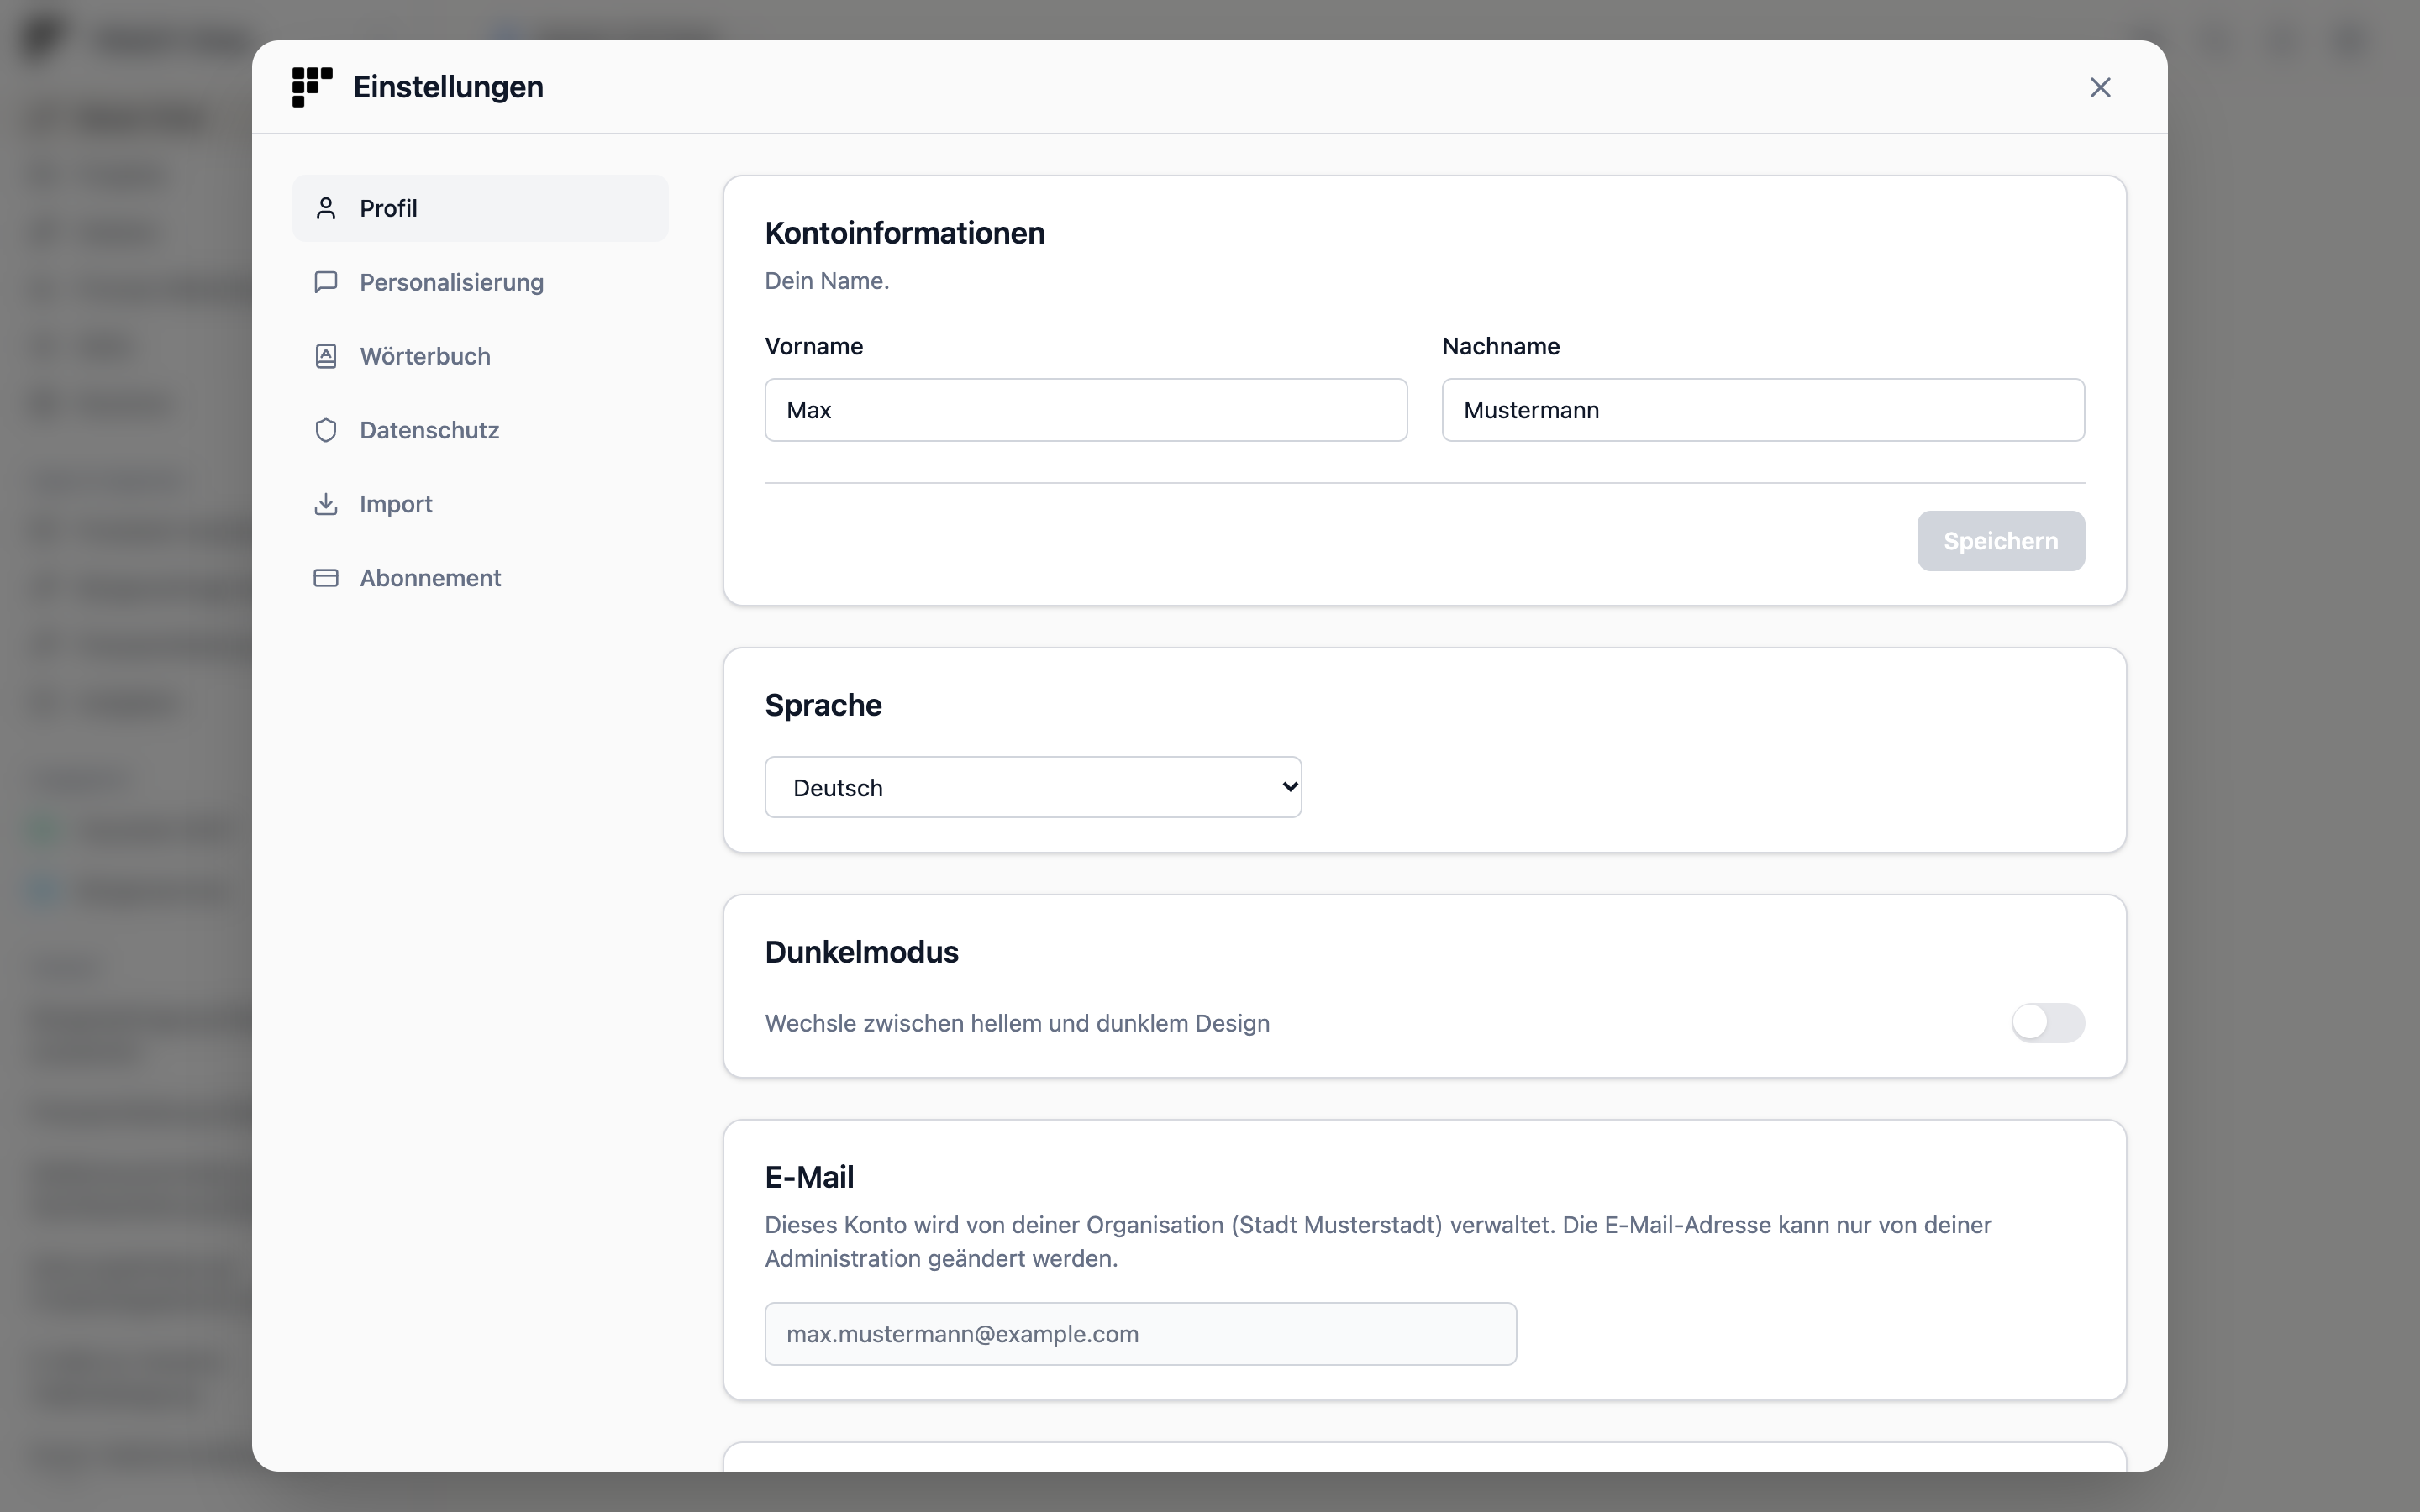Go to the Datenschutz settings

(x=480, y=430)
